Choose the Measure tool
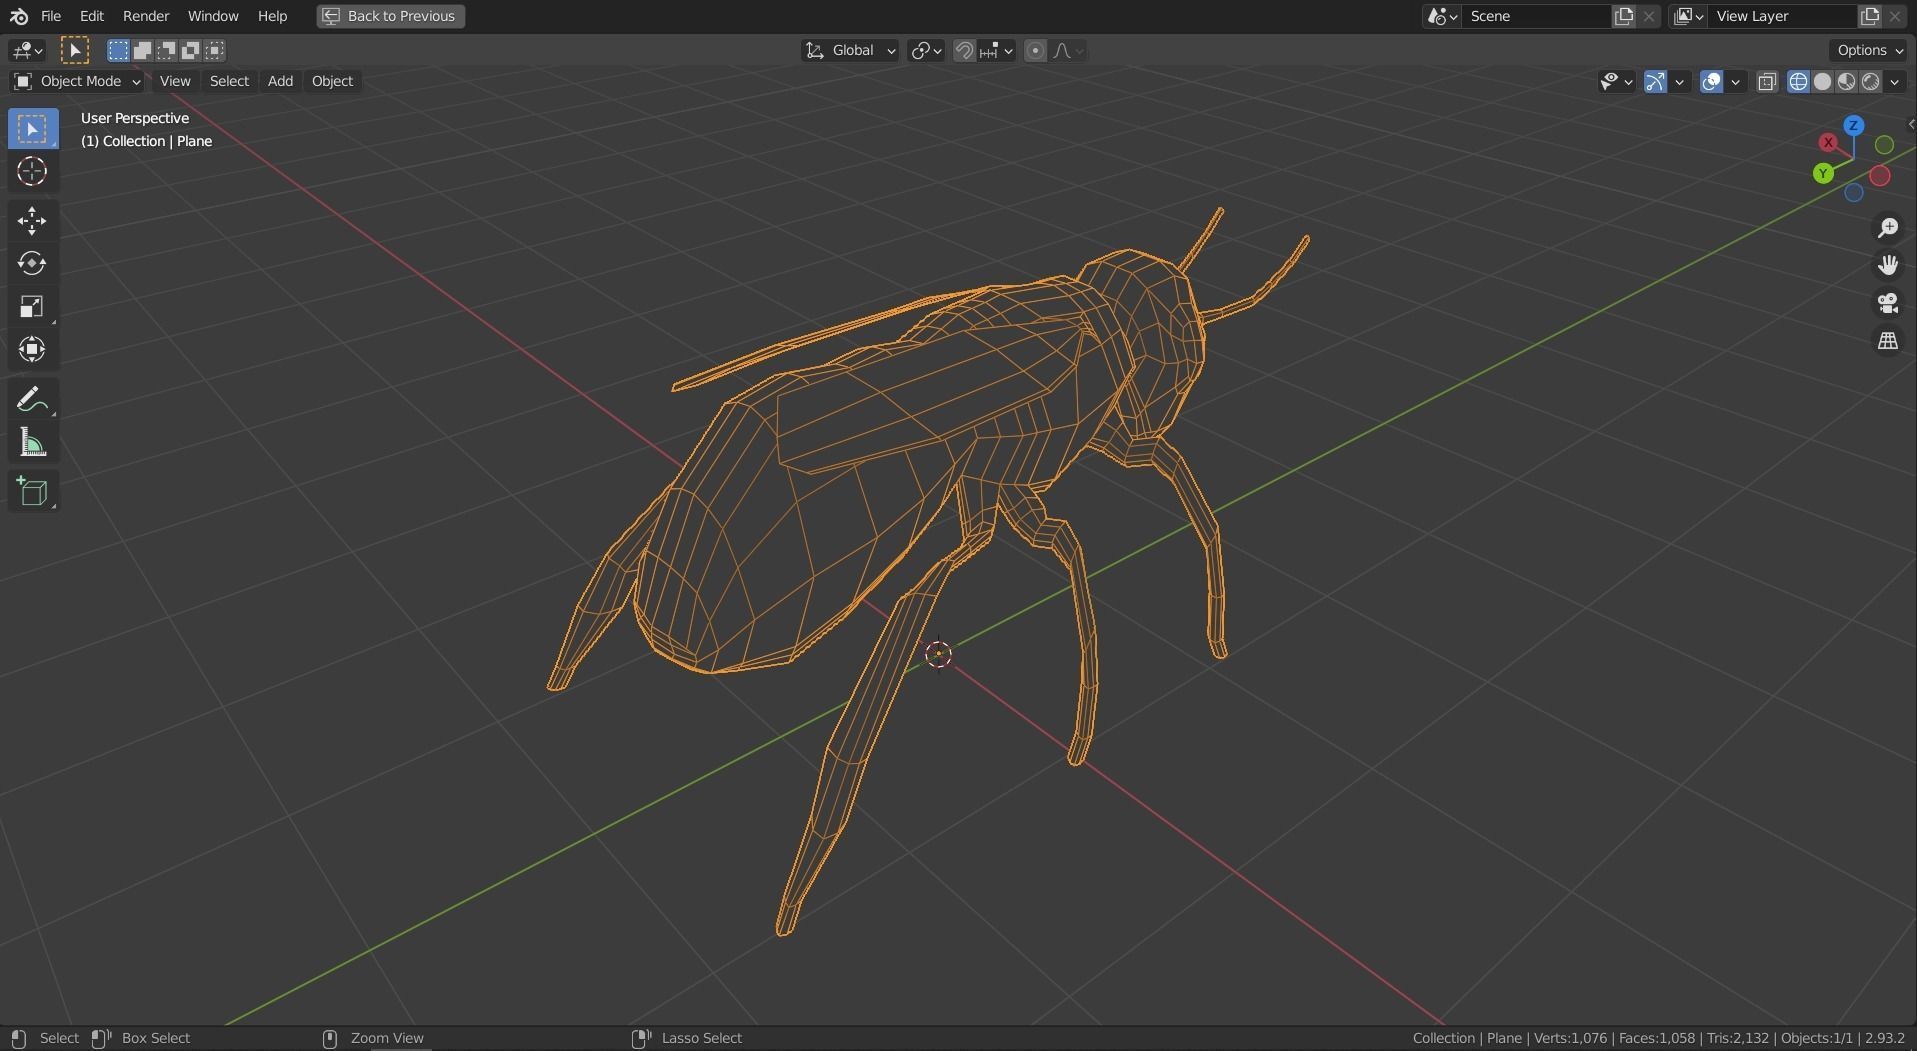Viewport: 1917px width, 1051px height. [32, 443]
